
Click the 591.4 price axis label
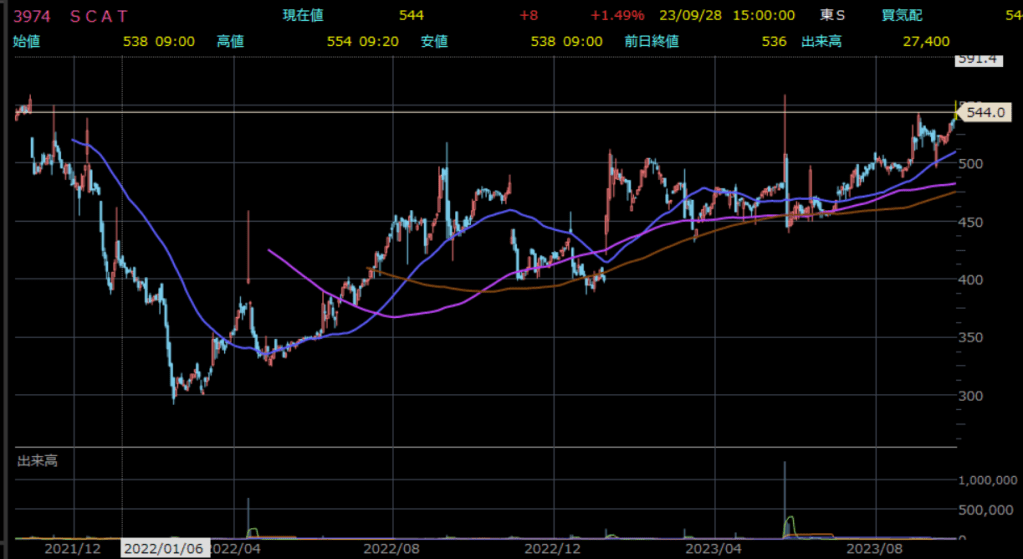click(979, 60)
